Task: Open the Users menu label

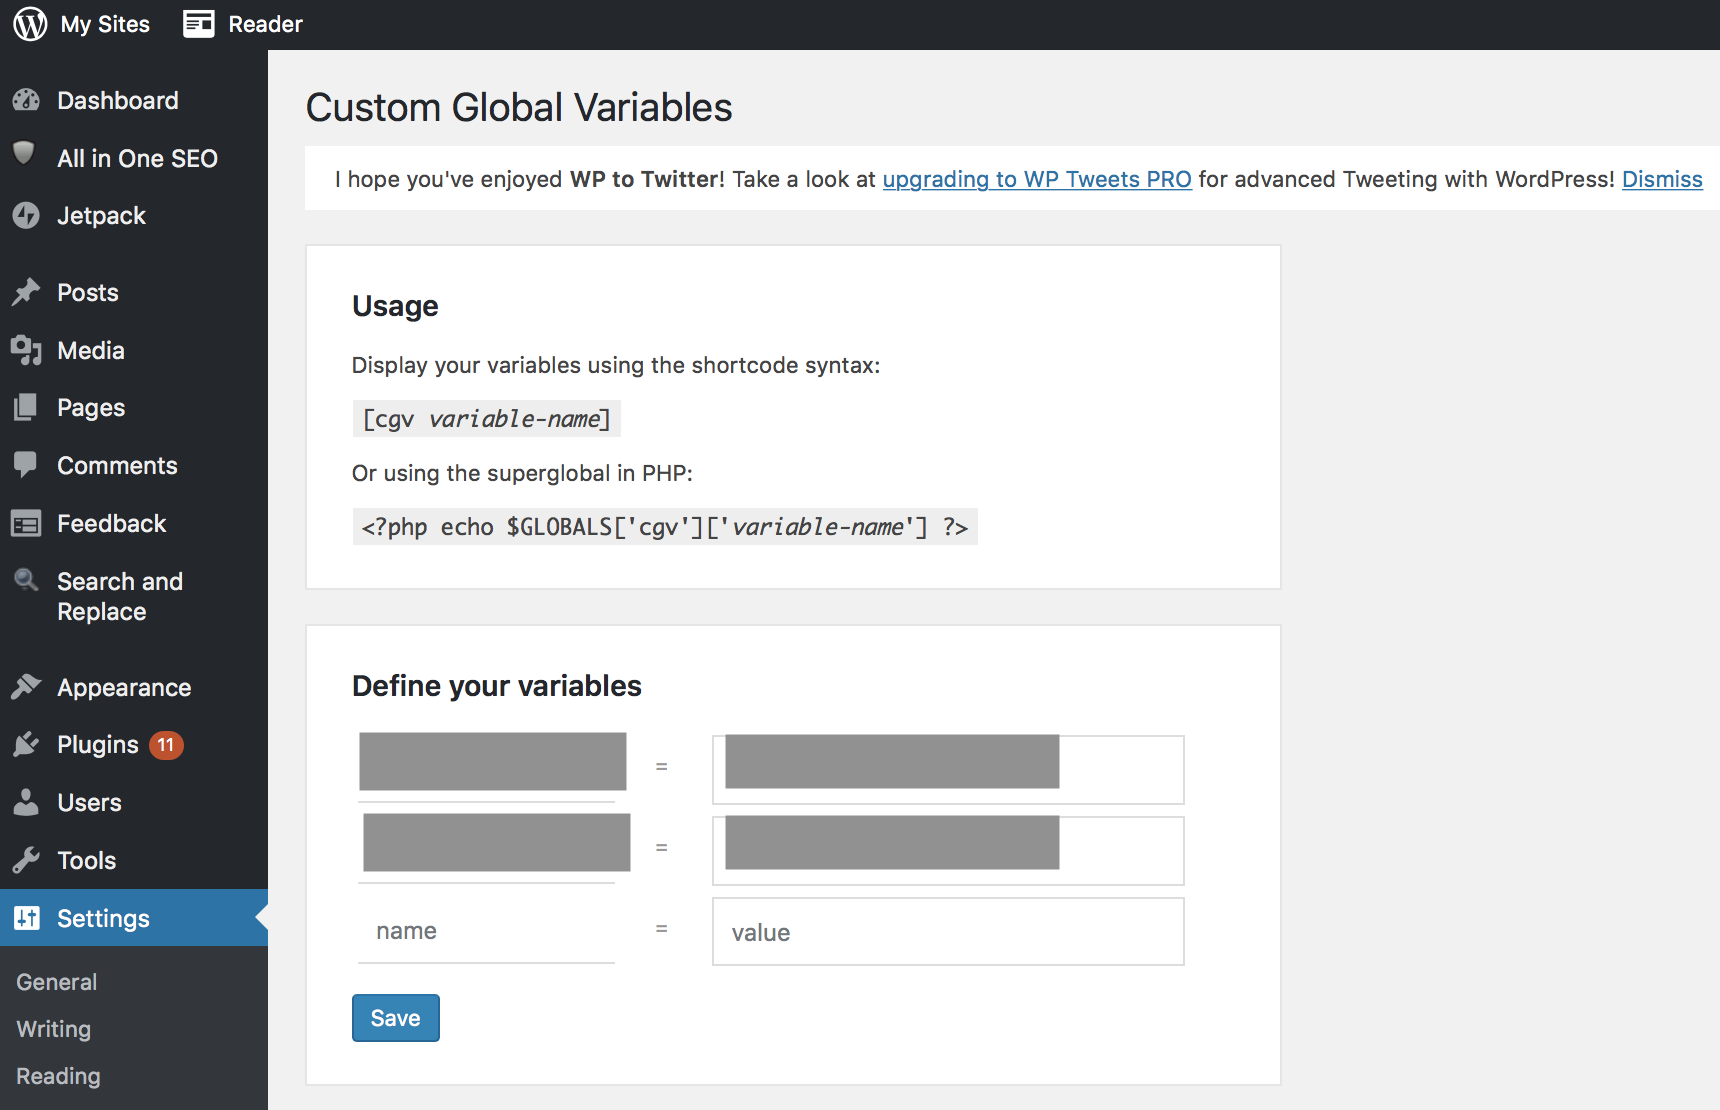Action: click(x=89, y=802)
